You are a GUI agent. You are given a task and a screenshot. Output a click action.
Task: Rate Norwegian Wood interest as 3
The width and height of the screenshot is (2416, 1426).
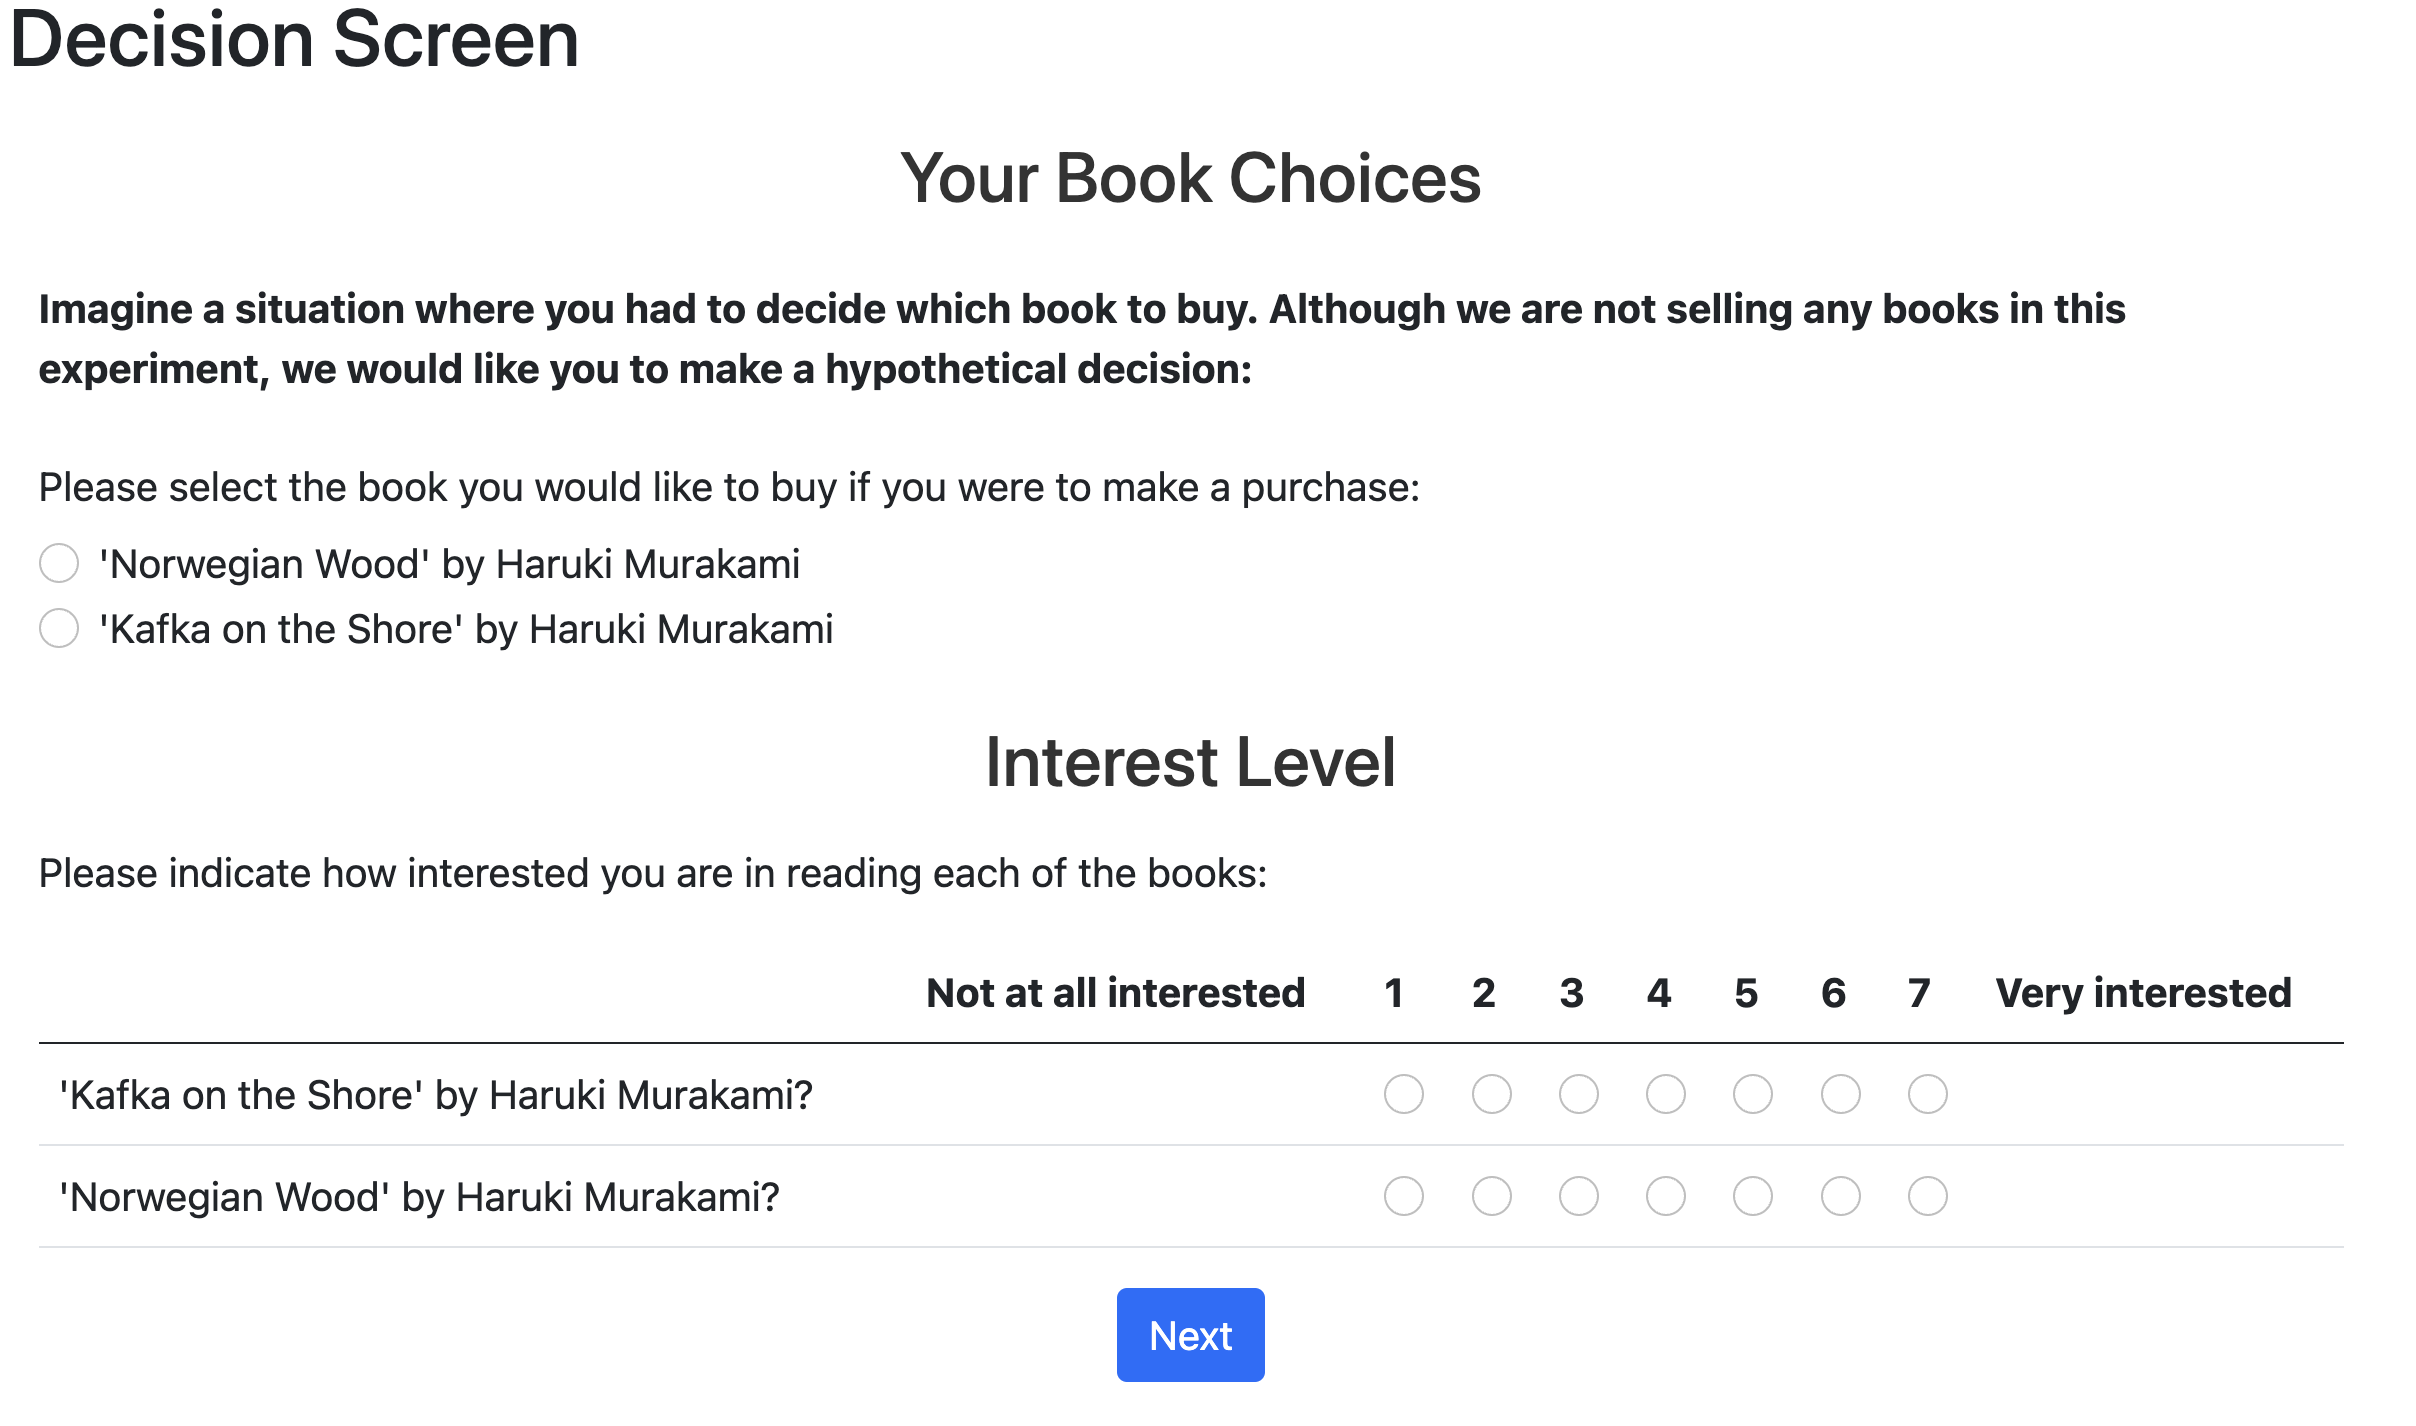pyautogui.click(x=1578, y=1196)
